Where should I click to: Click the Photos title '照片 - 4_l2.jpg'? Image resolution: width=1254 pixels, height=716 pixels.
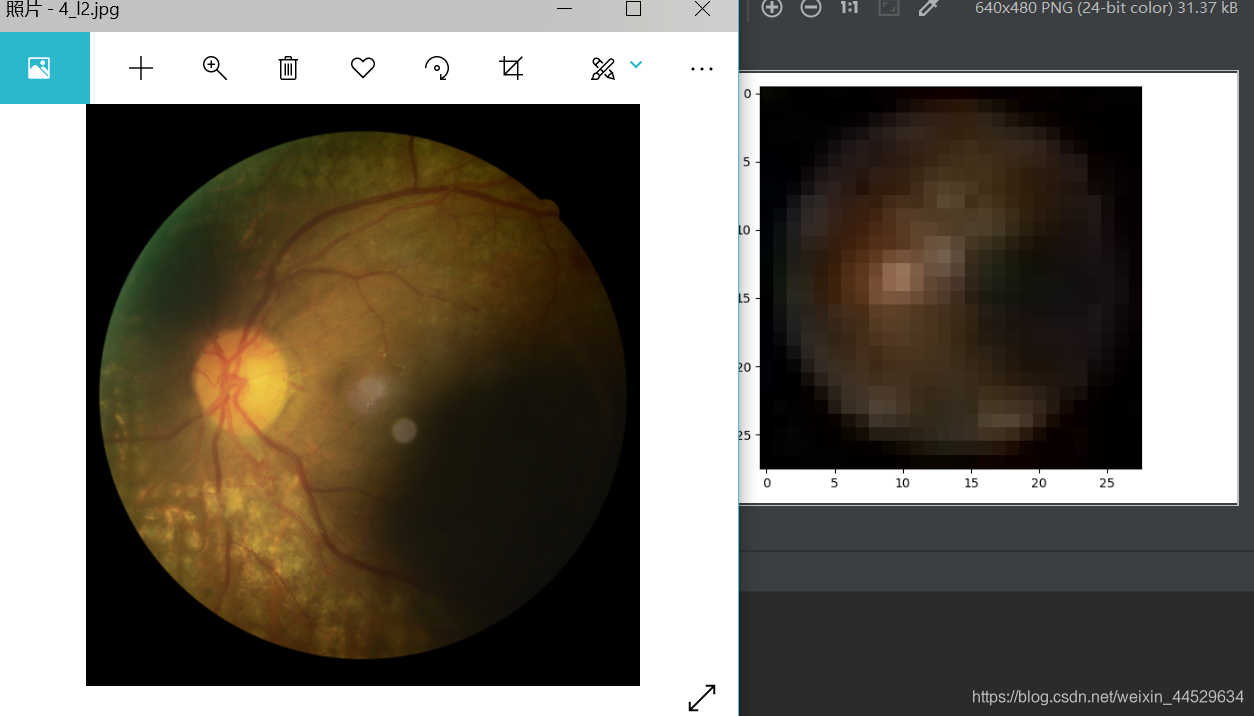tap(63, 9)
